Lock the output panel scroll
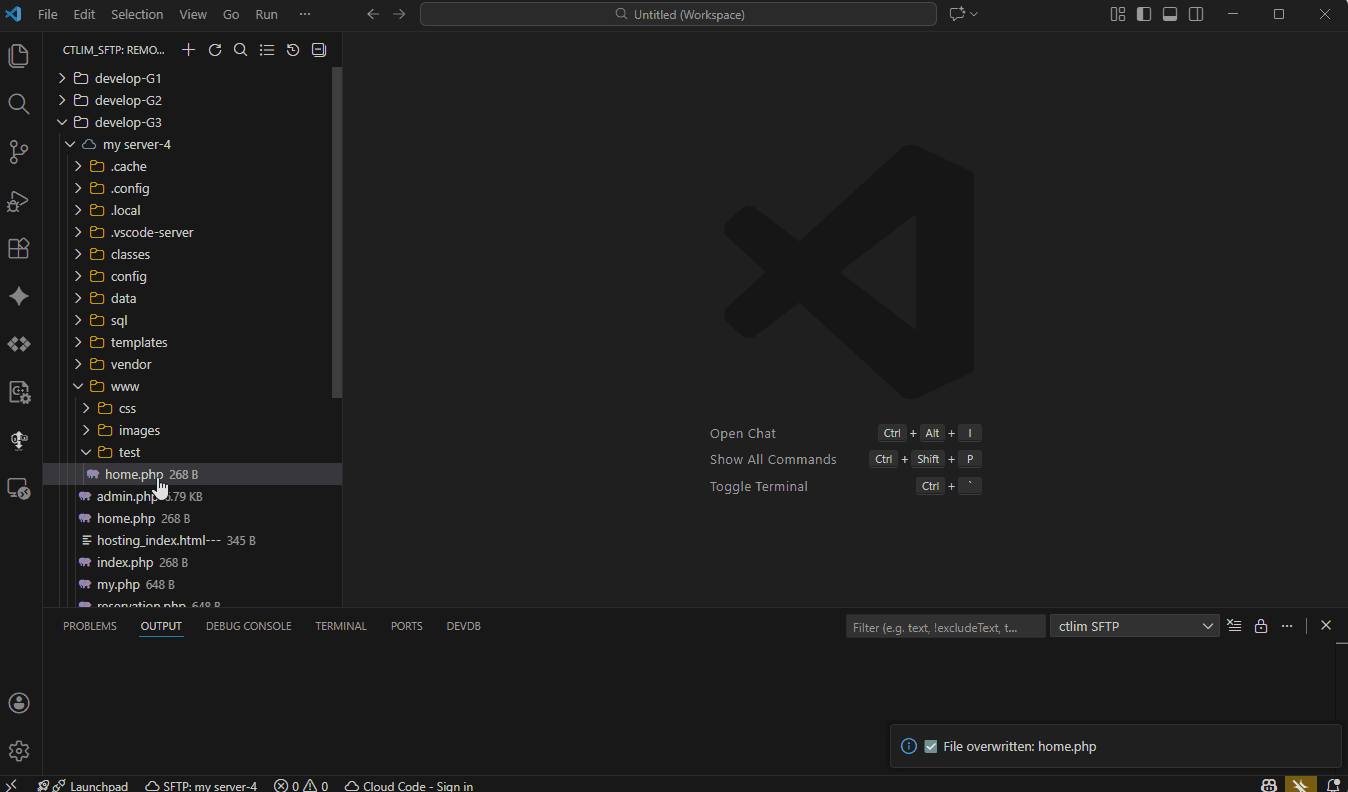1348x792 pixels. point(1260,625)
